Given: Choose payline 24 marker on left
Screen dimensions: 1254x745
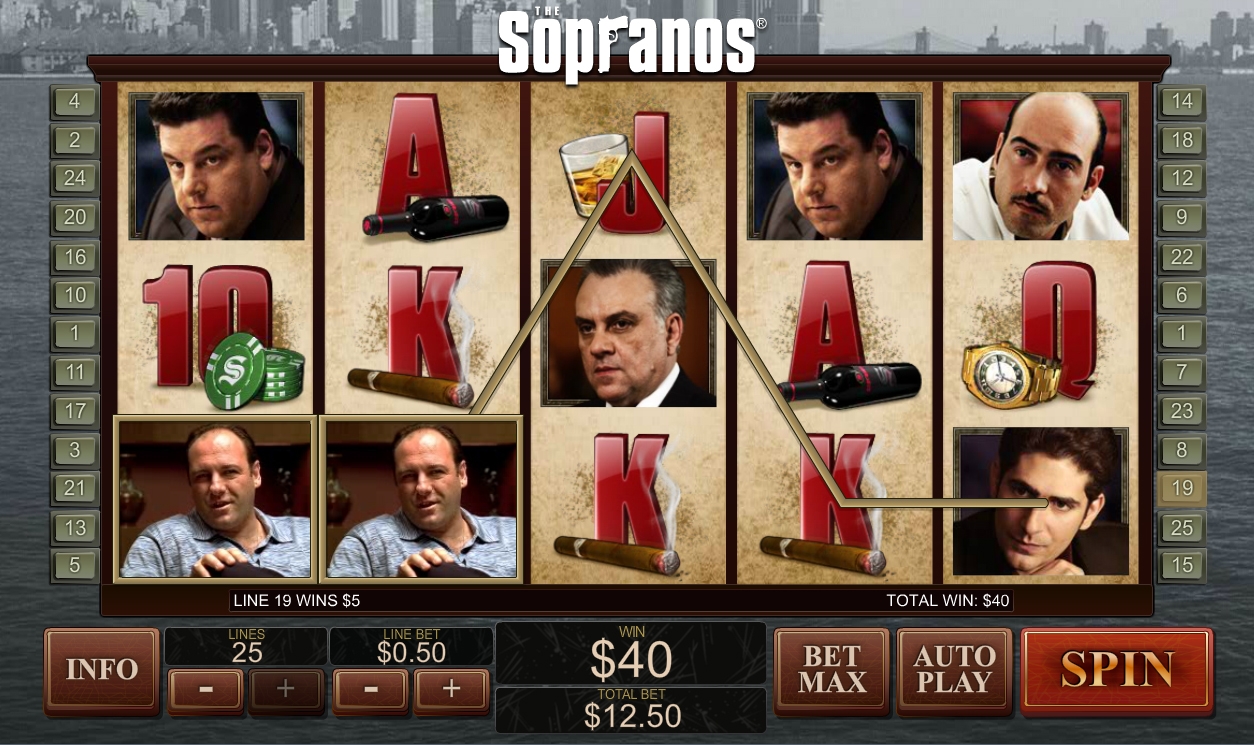Looking at the screenshot, I should (x=75, y=178).
